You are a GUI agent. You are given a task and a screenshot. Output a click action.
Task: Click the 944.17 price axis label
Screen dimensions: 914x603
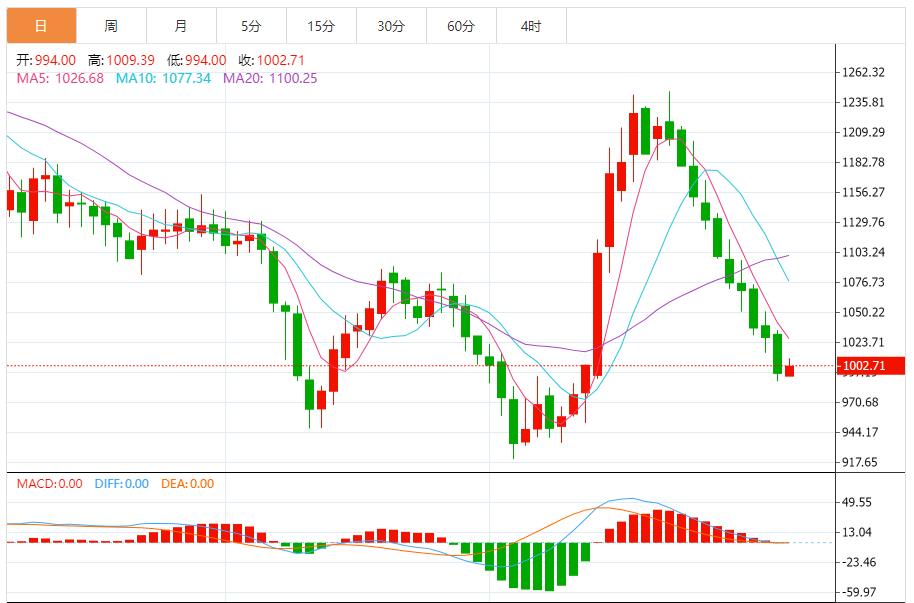pos(860,432)
